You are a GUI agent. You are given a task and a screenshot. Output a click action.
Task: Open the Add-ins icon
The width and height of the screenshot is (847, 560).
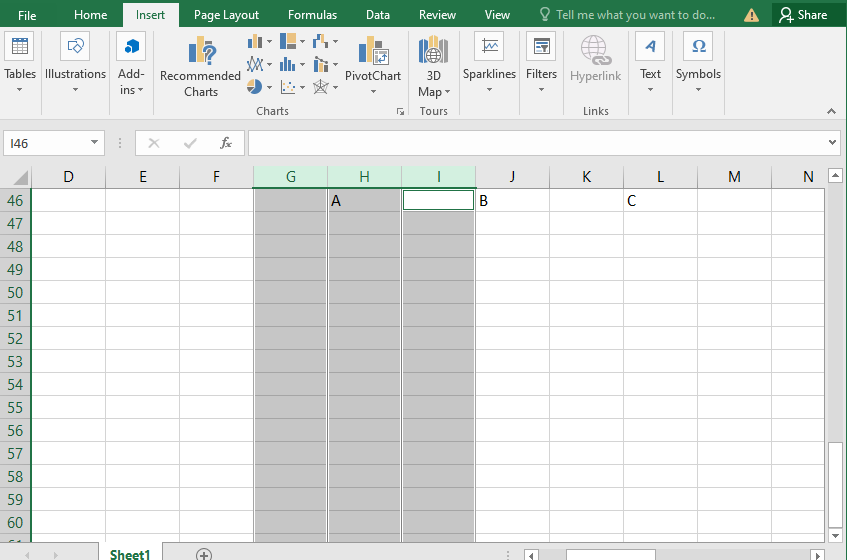131,46
